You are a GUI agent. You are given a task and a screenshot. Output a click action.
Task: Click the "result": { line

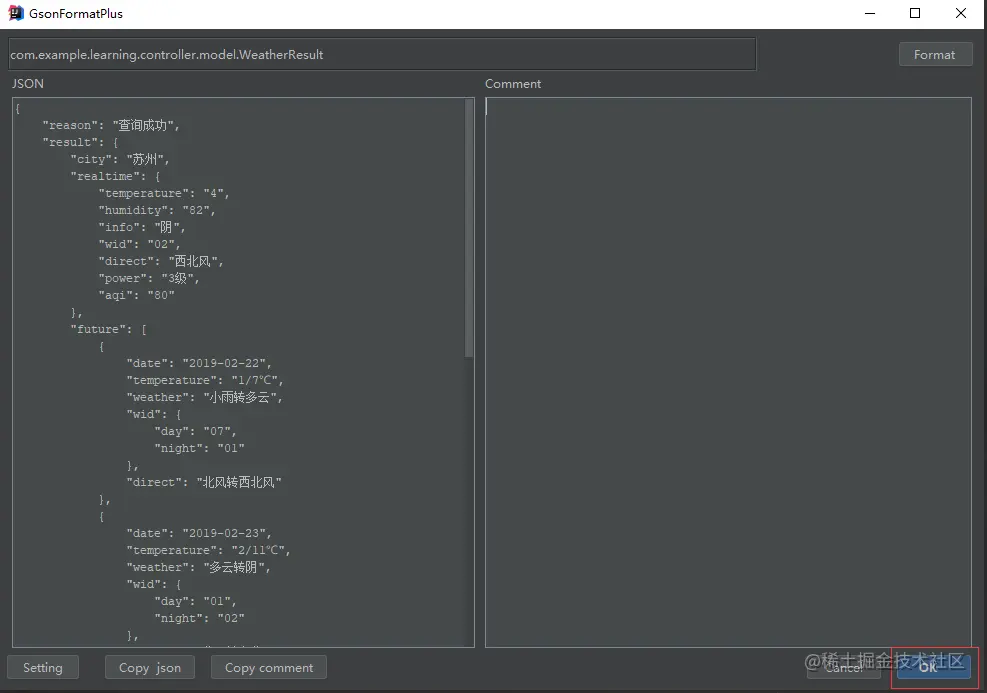81,142
